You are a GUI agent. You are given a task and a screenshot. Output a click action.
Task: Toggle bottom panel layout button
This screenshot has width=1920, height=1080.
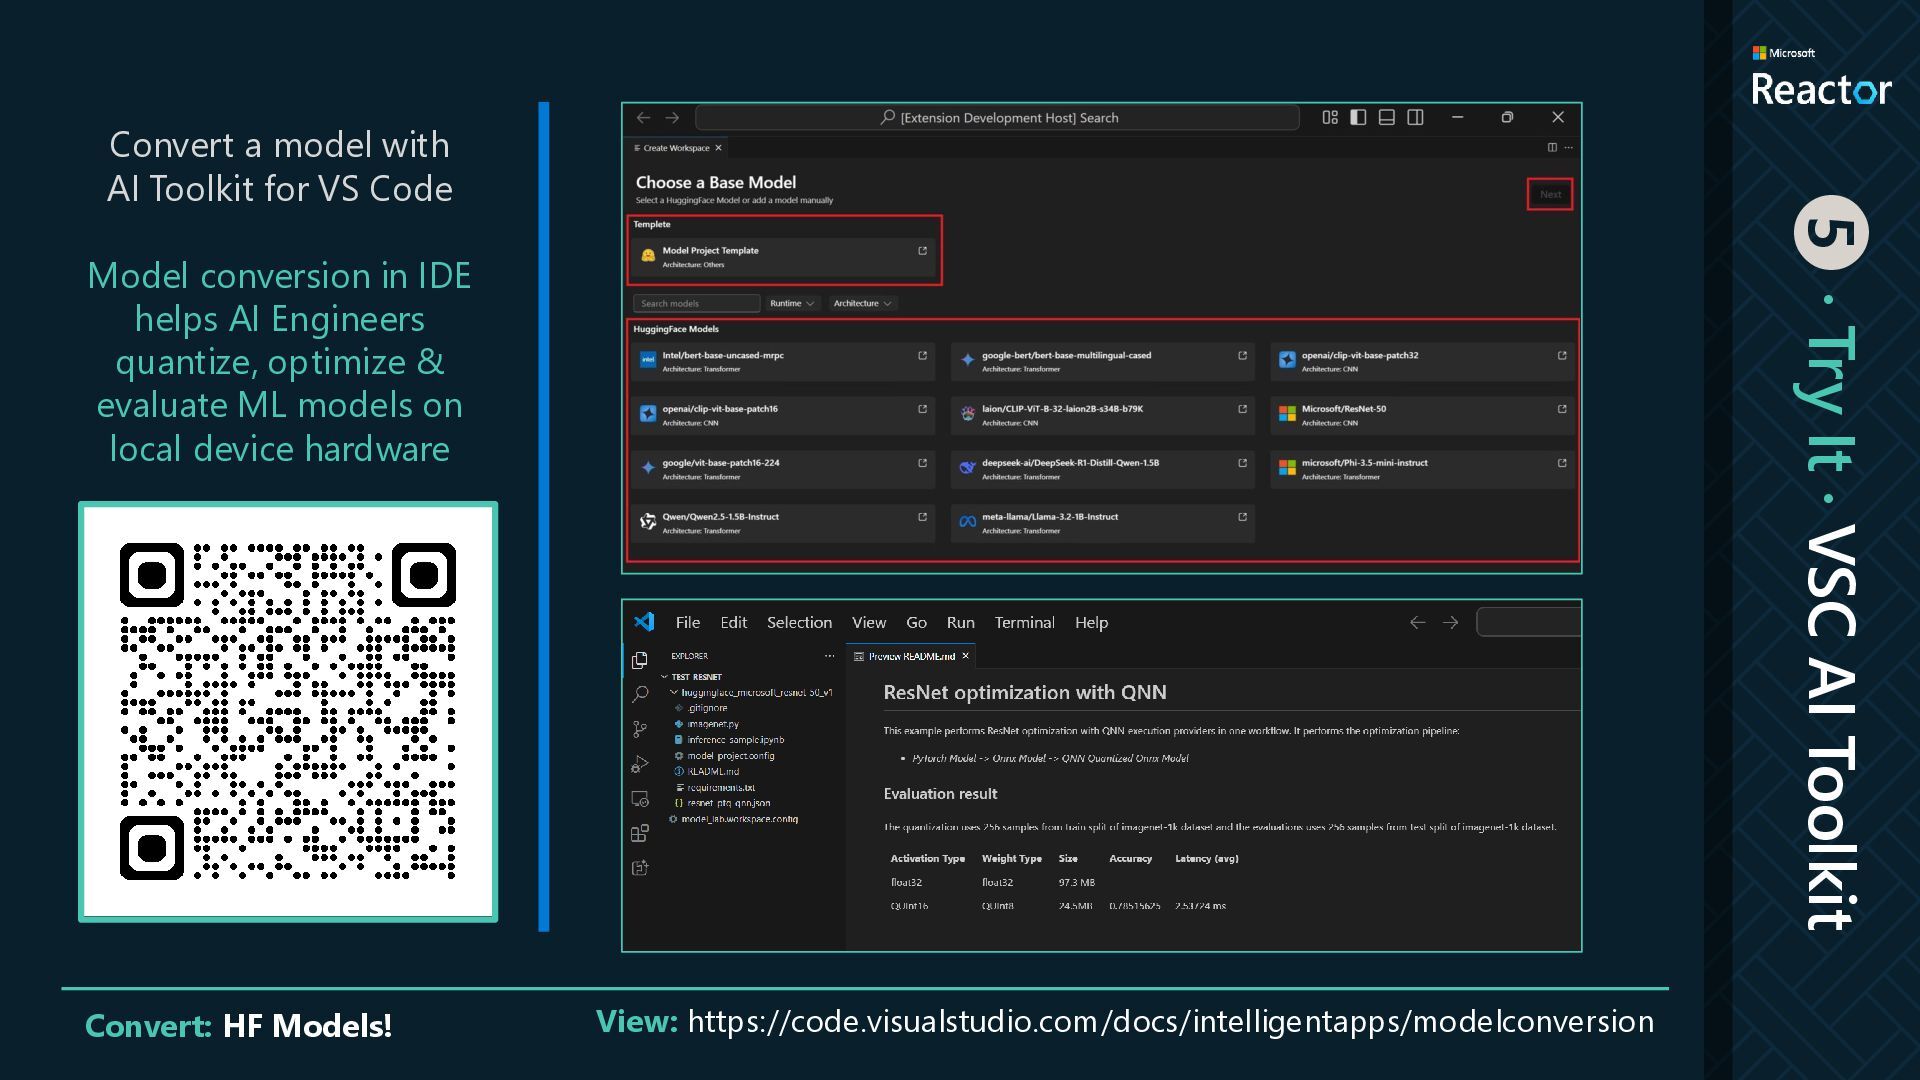coord(1387,117)
